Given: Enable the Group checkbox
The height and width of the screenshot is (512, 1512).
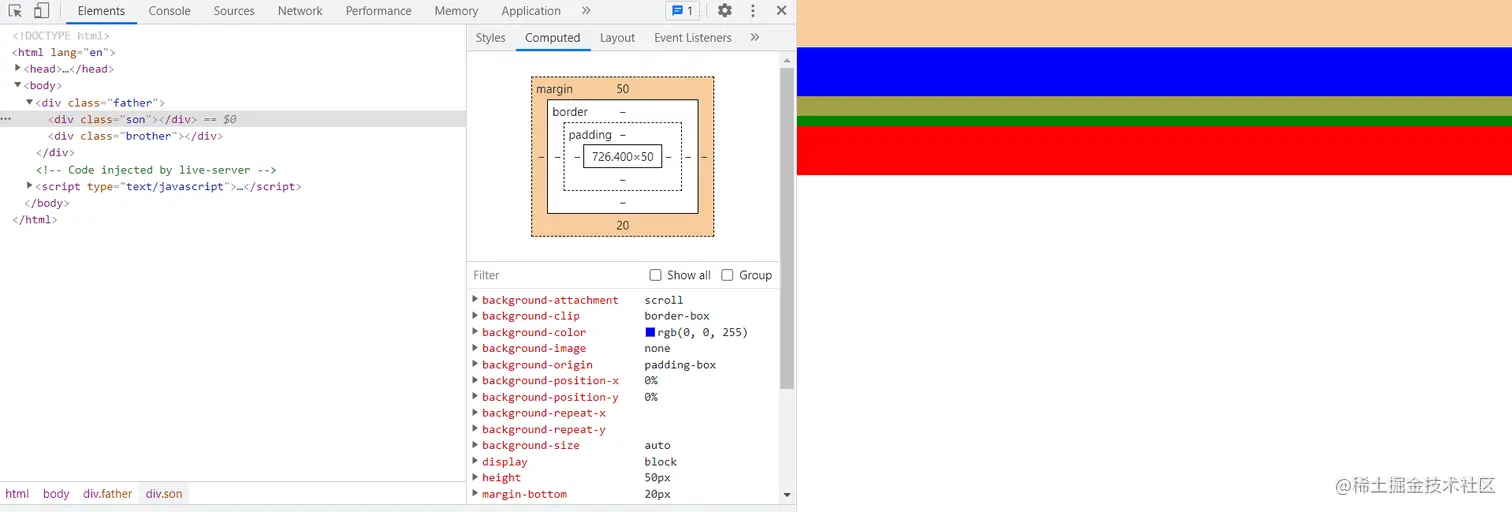Looking at the screenshot, I should point(727,275).
